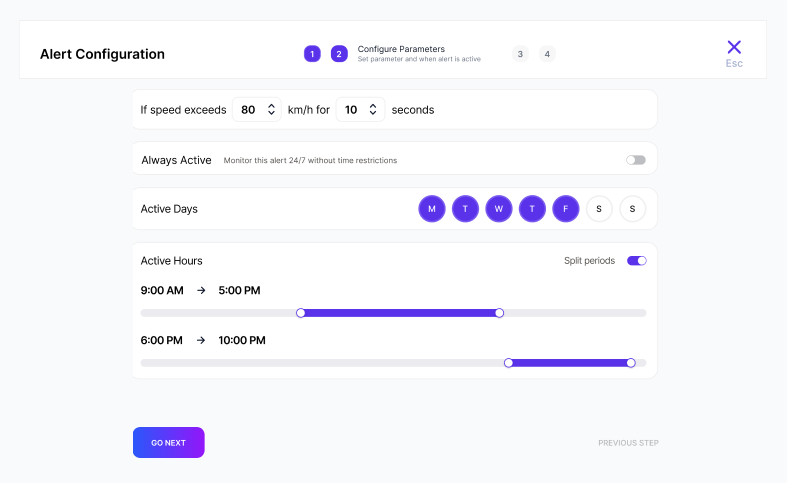The image size is (787, 483).
Task: Close the dialog with the X icon
Action: [x=734, y=47]
